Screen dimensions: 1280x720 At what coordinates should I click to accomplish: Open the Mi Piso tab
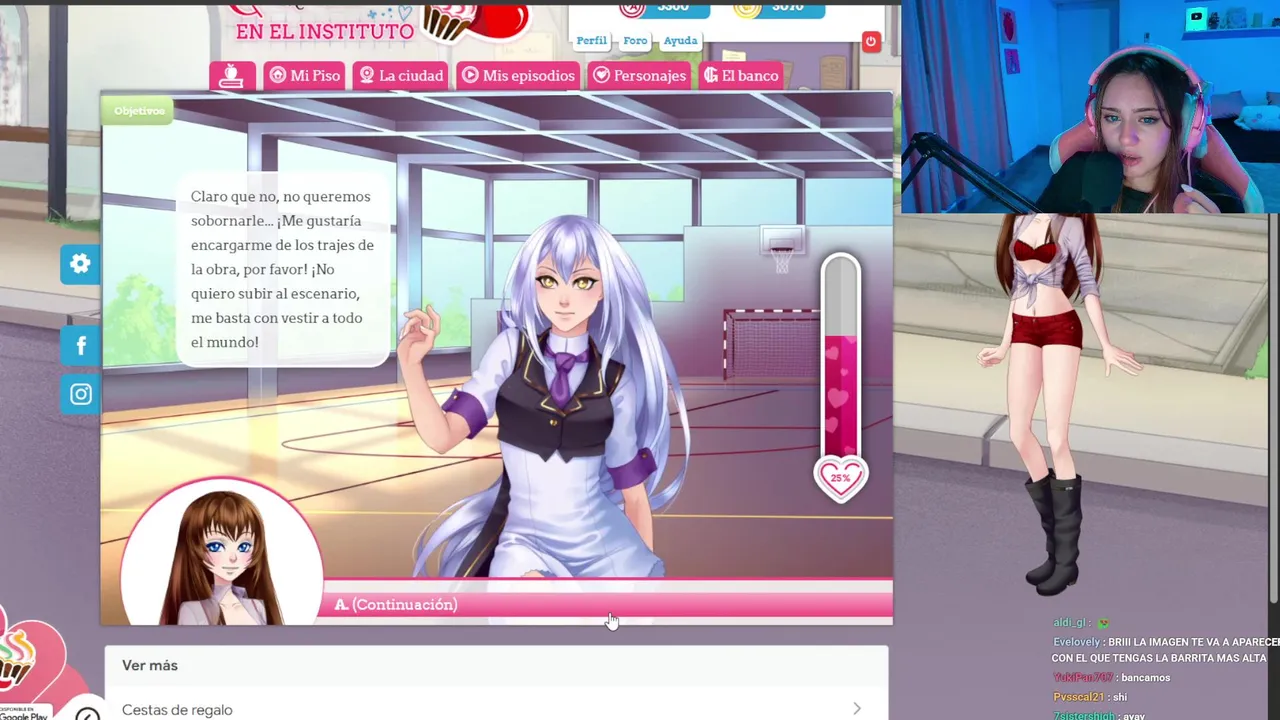(305, 76)
